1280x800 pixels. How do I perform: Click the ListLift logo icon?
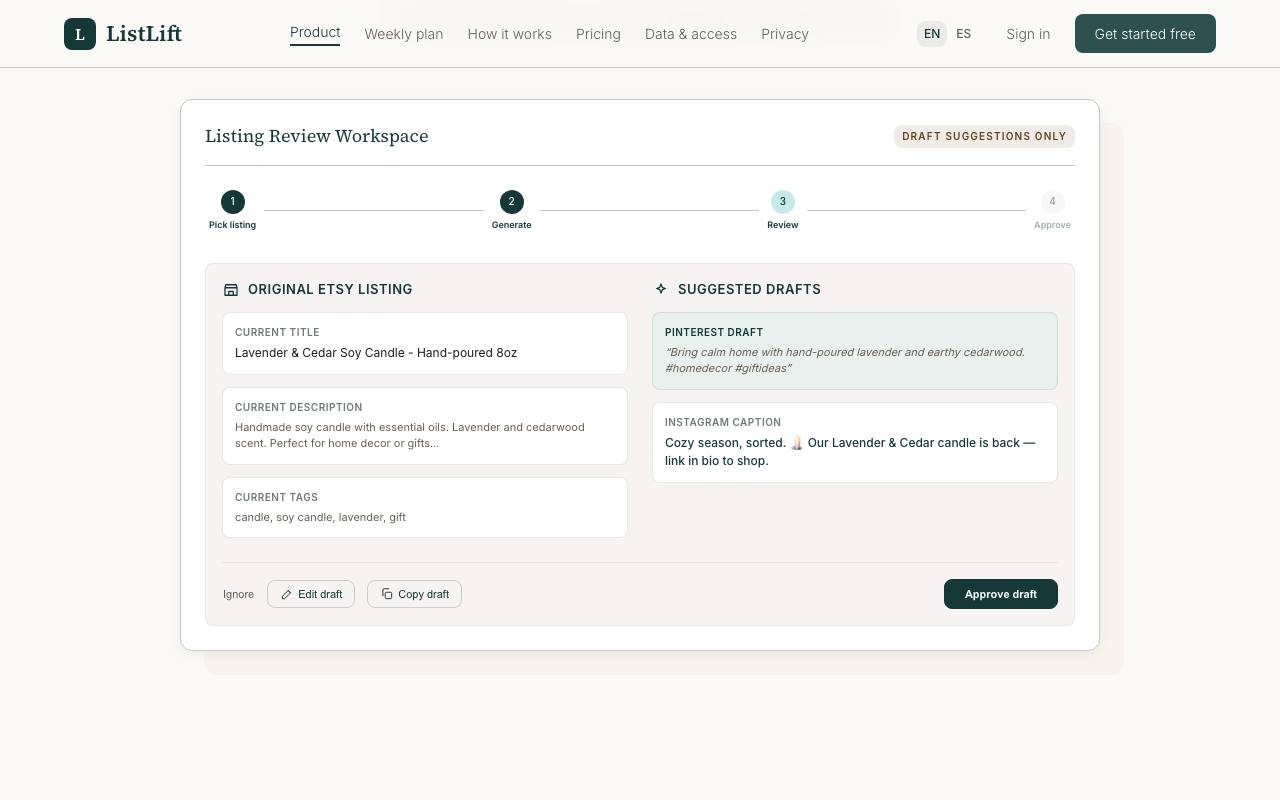coord(80,34)
